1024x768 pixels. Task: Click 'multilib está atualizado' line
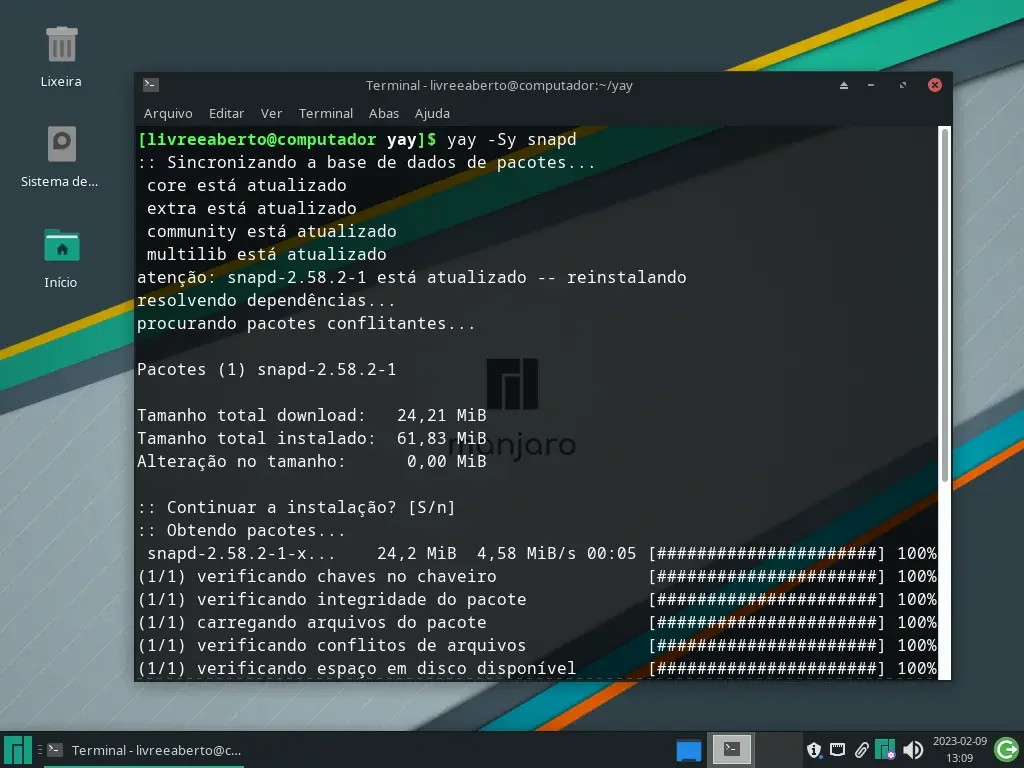pyautogui.click(x=266, y=254)
